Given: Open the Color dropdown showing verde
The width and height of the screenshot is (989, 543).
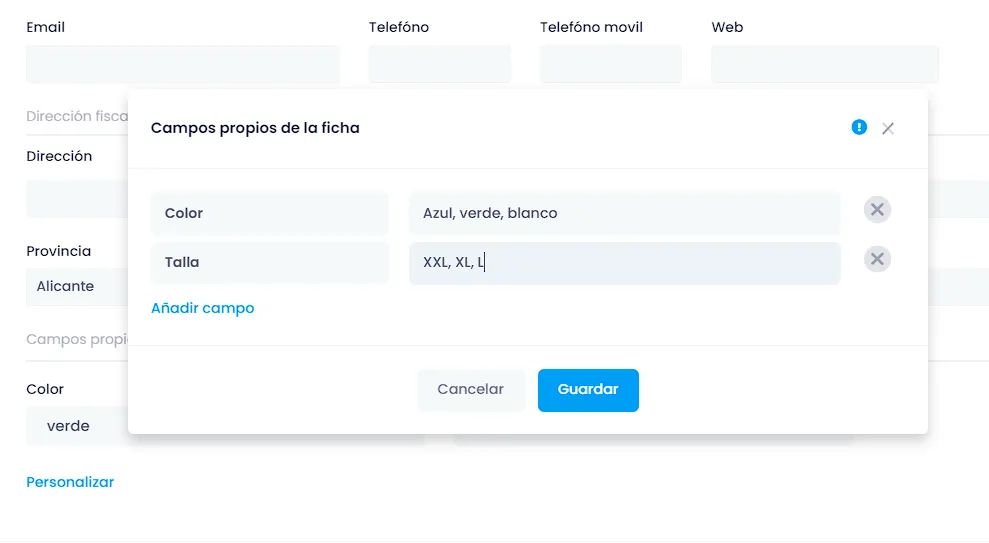Looking at the screenshot, I should 77,426.
